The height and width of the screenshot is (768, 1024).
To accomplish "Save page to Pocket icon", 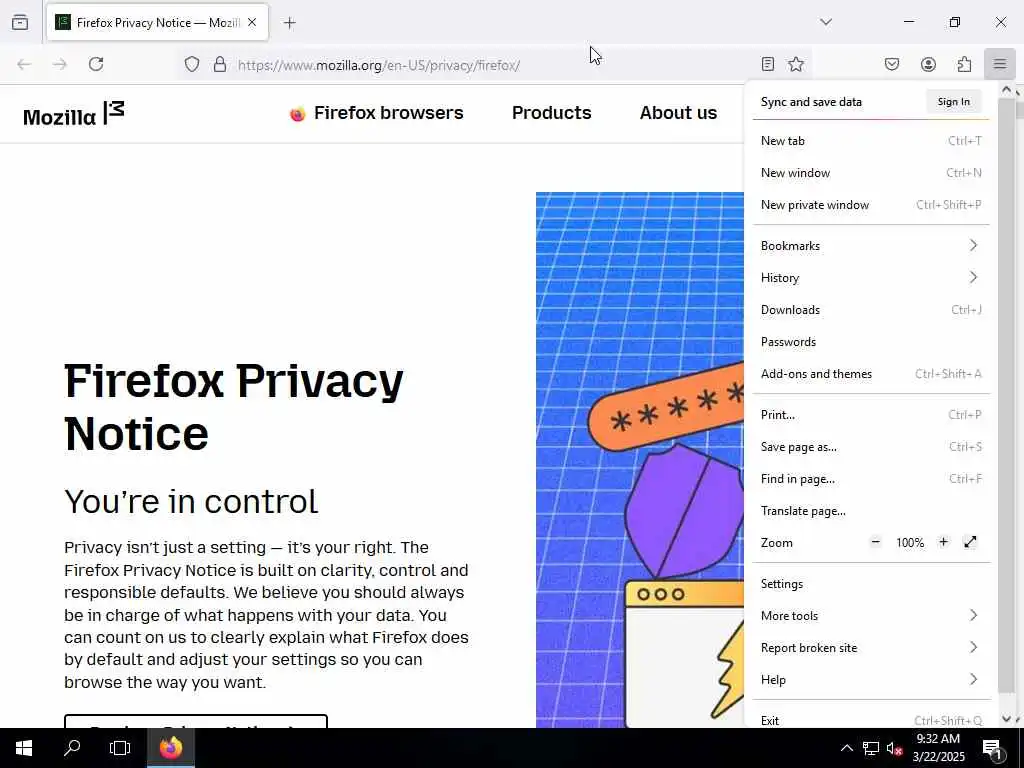I will (x=892, y=64).
